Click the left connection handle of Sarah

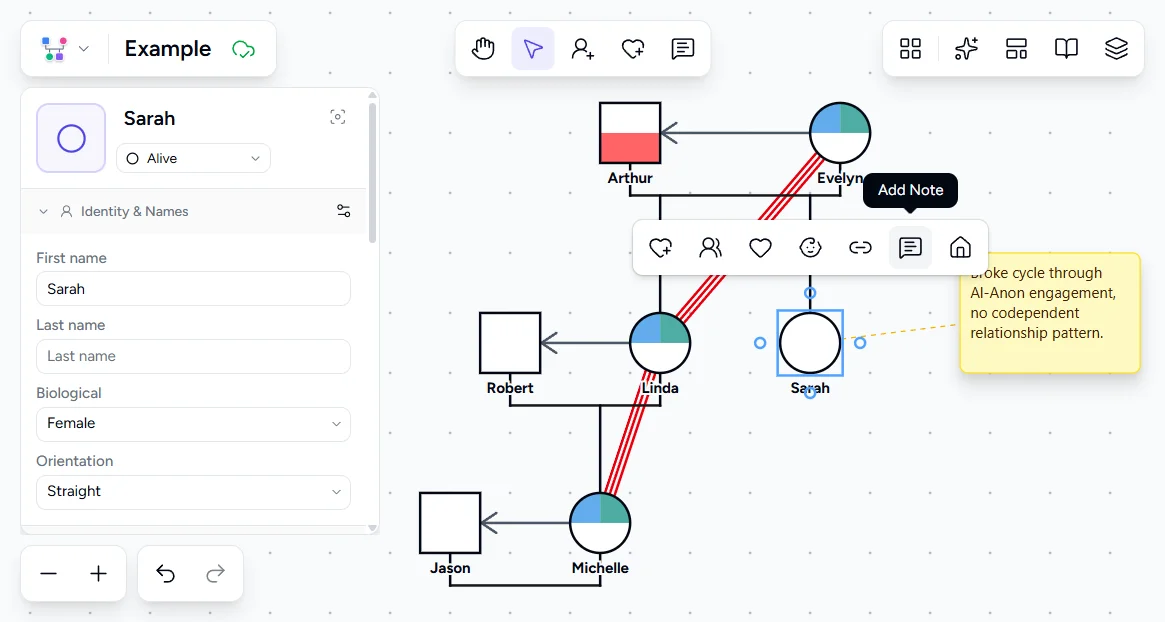[760, 343]
